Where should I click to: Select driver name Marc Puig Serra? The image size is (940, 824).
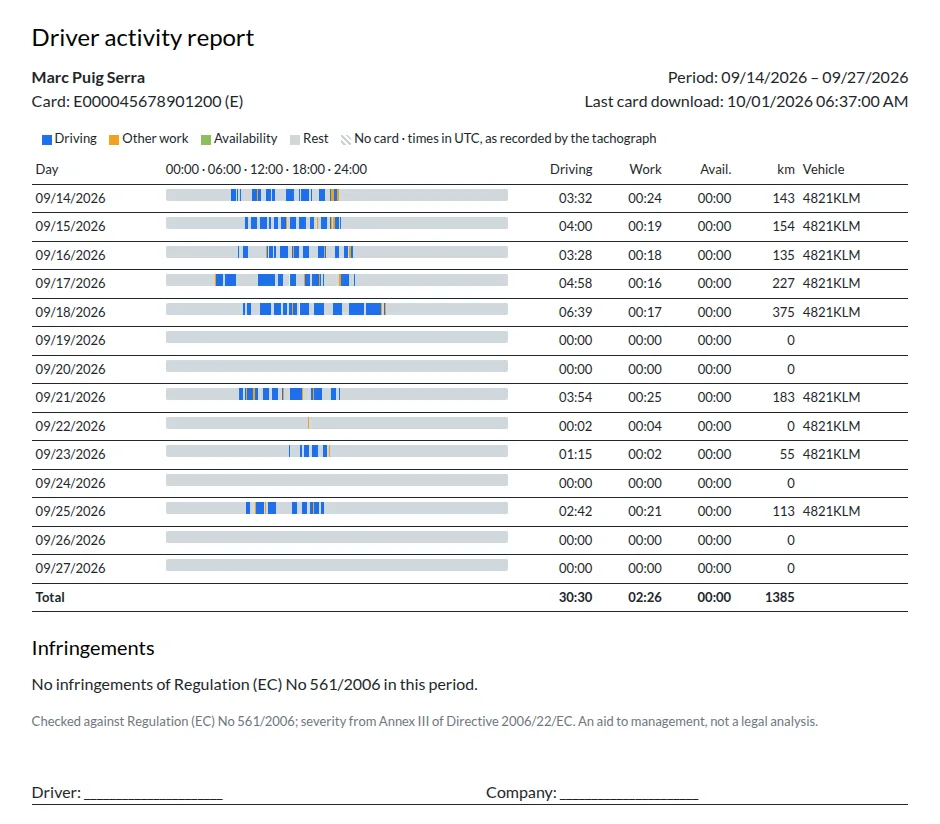pos(88,78)
